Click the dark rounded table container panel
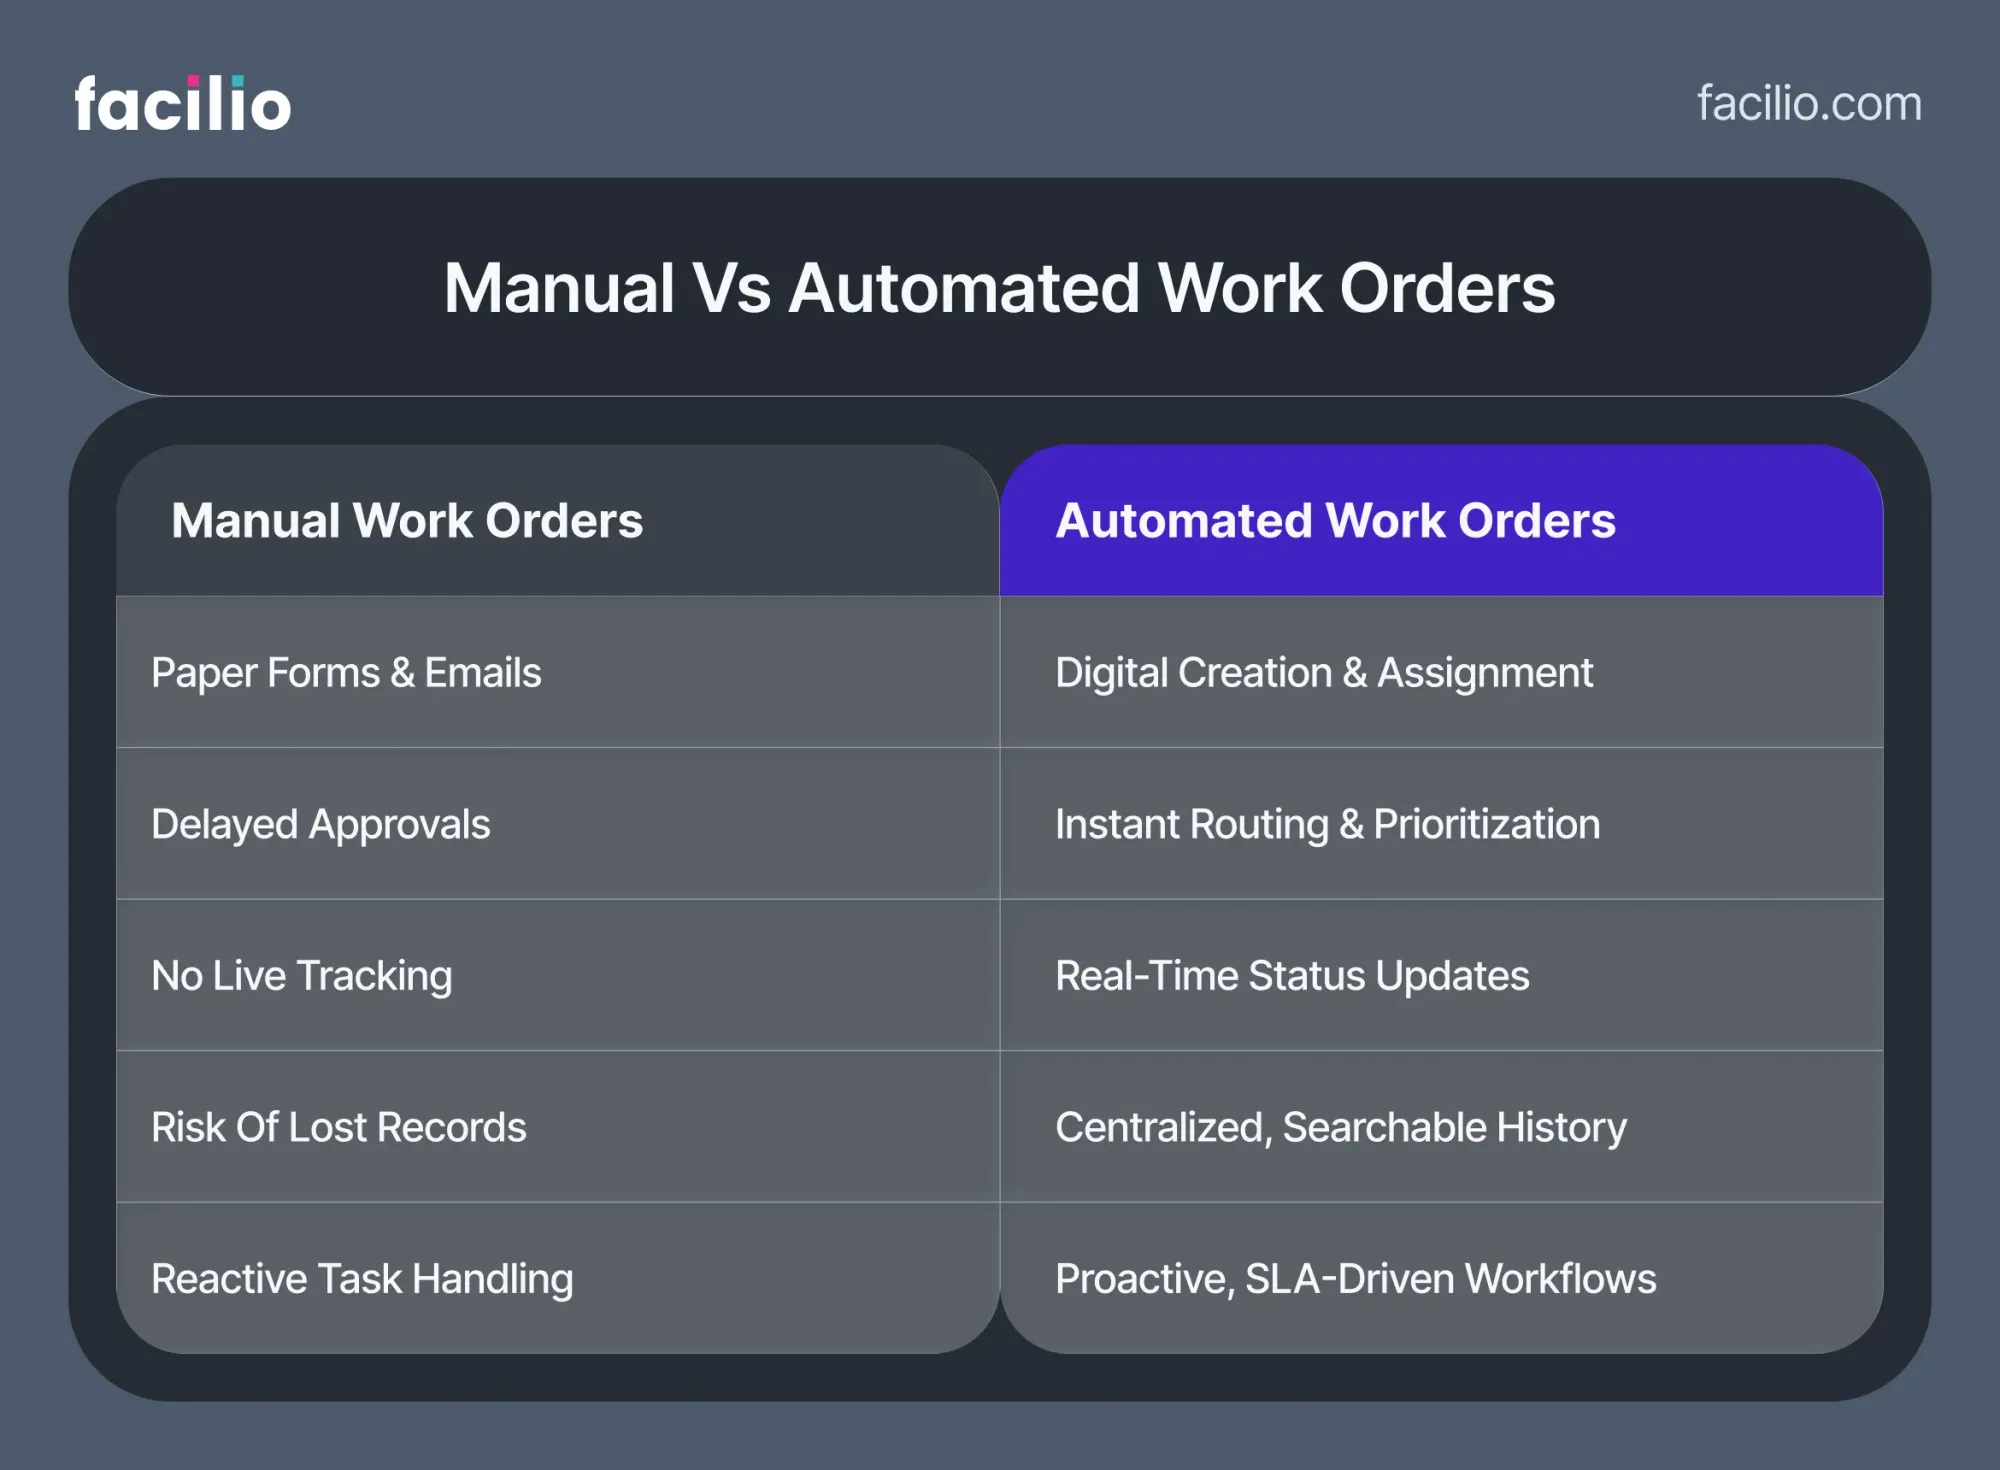 coord(1000,1380)
